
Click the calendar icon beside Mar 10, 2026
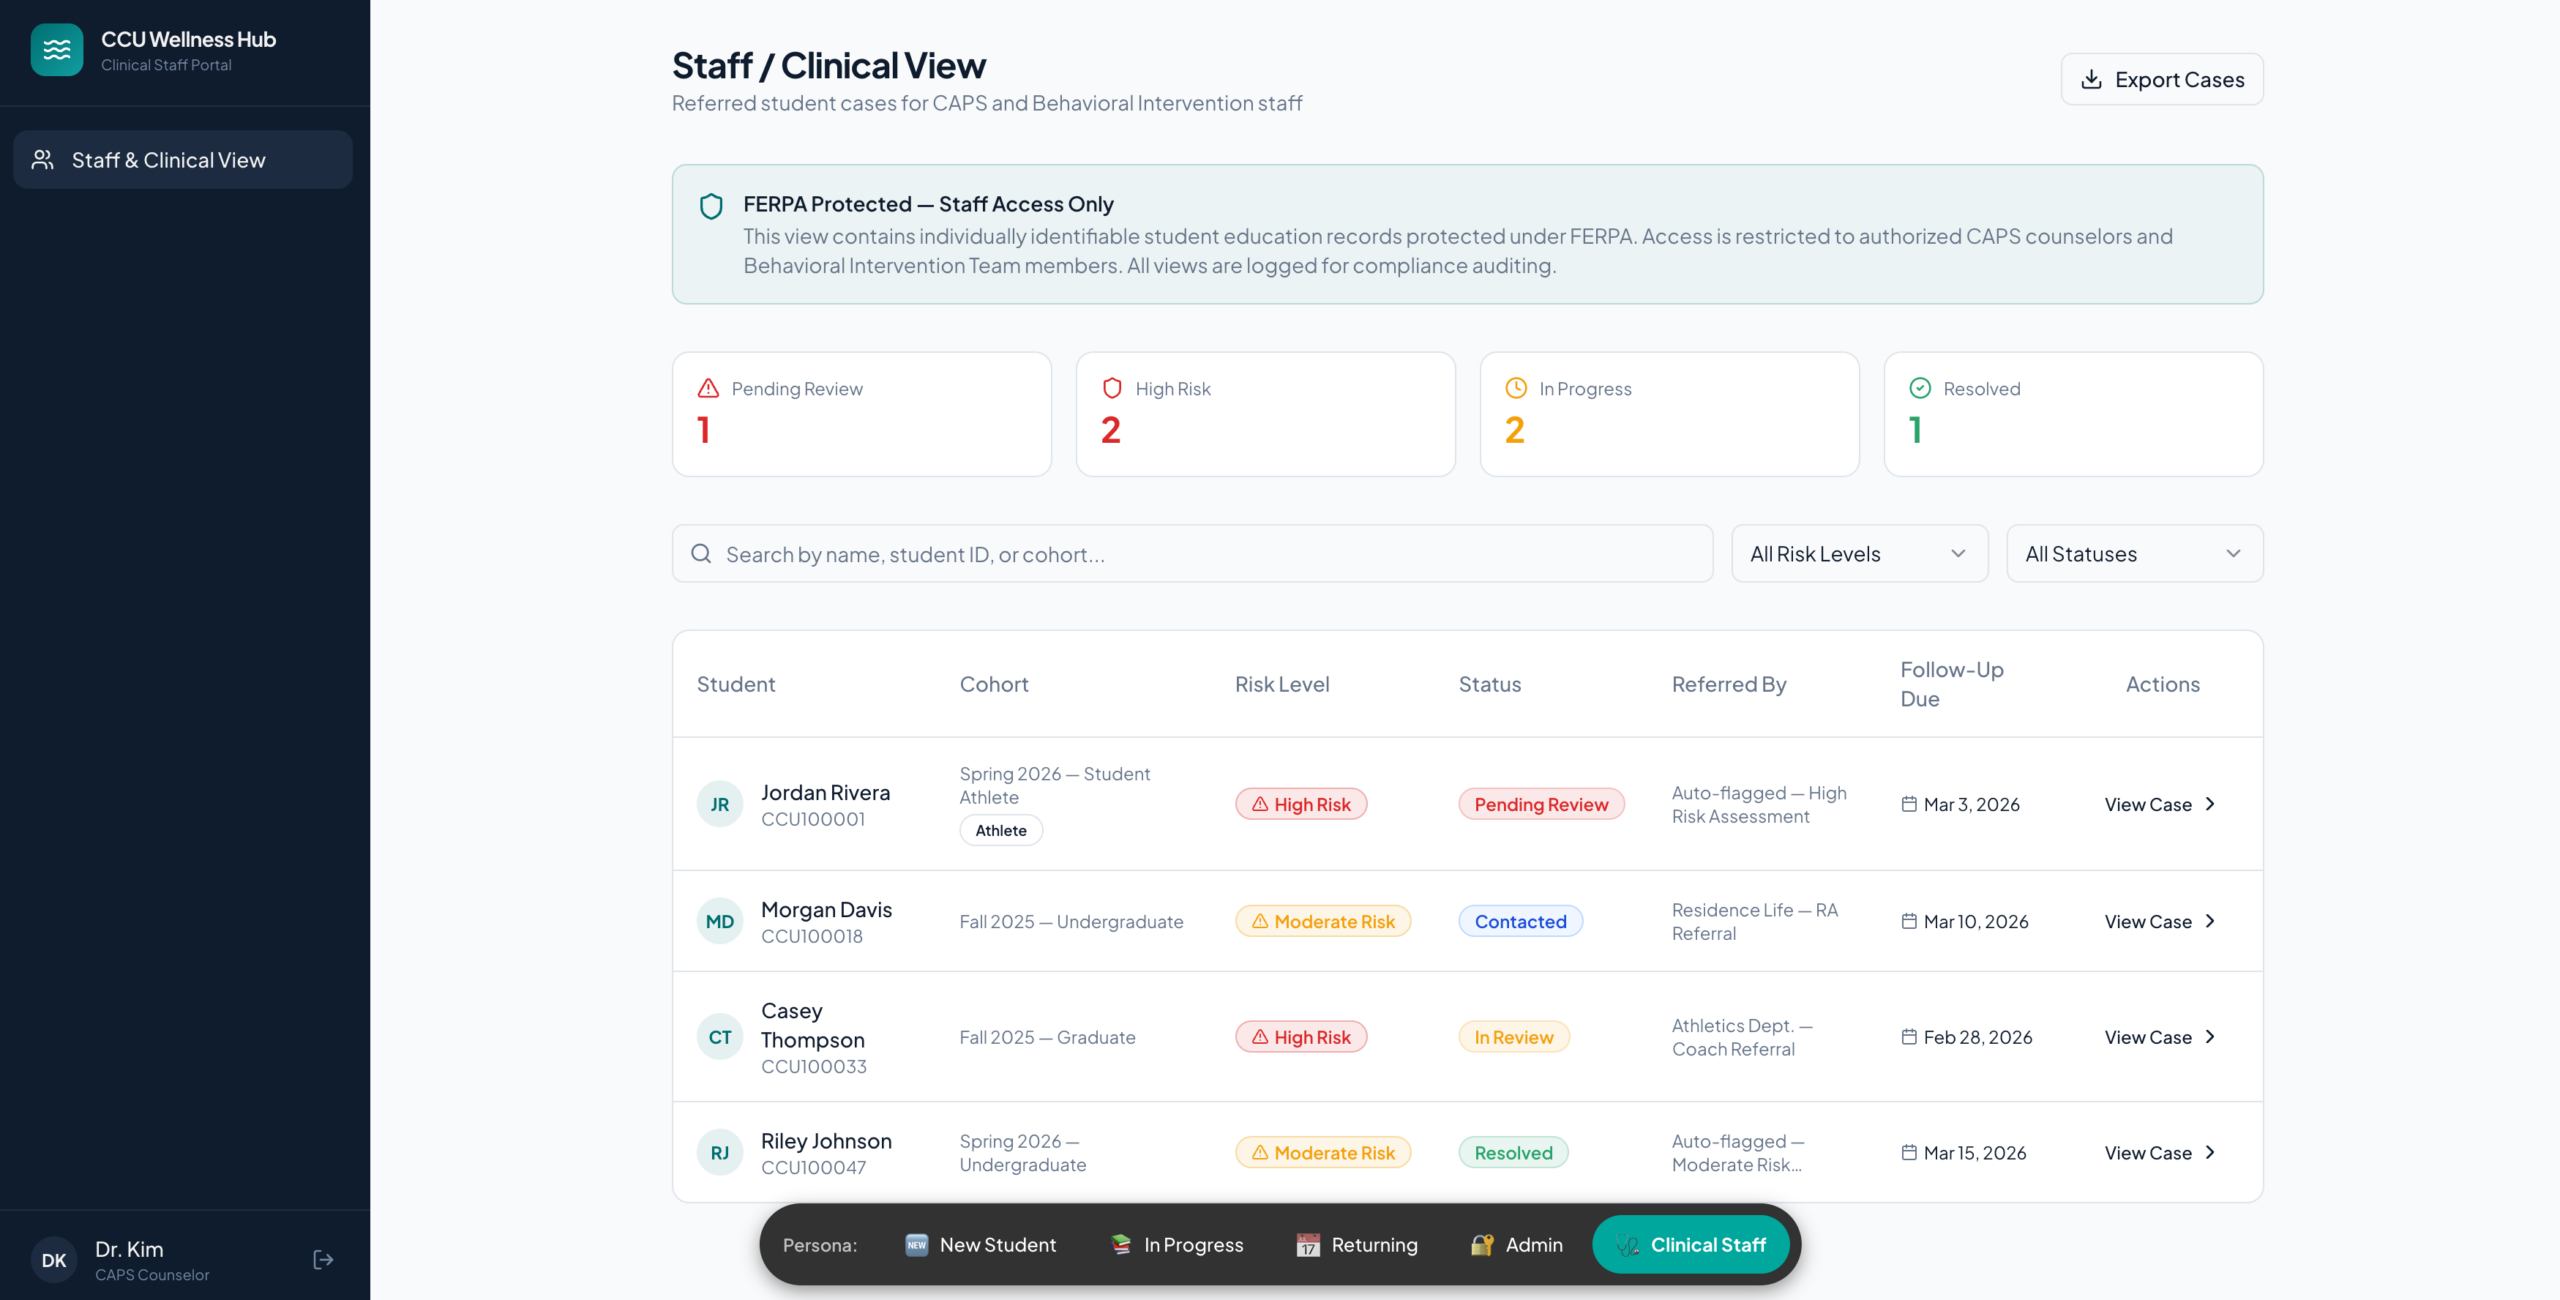click(1909, 921)
